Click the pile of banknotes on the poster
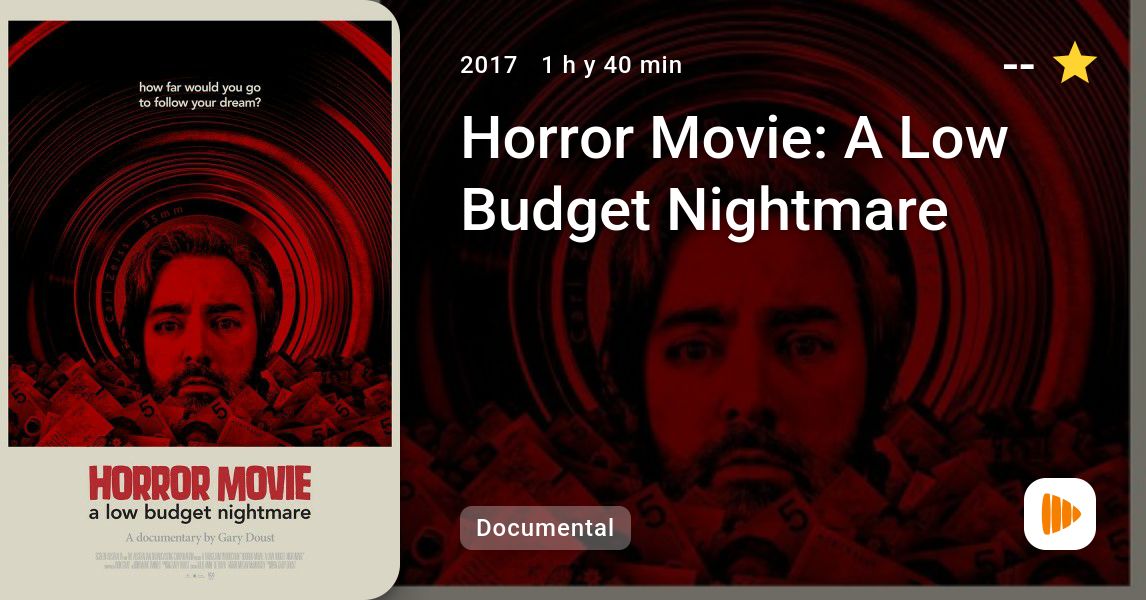This screenshot has height=600, width=1146. click(x=200, y=404)
